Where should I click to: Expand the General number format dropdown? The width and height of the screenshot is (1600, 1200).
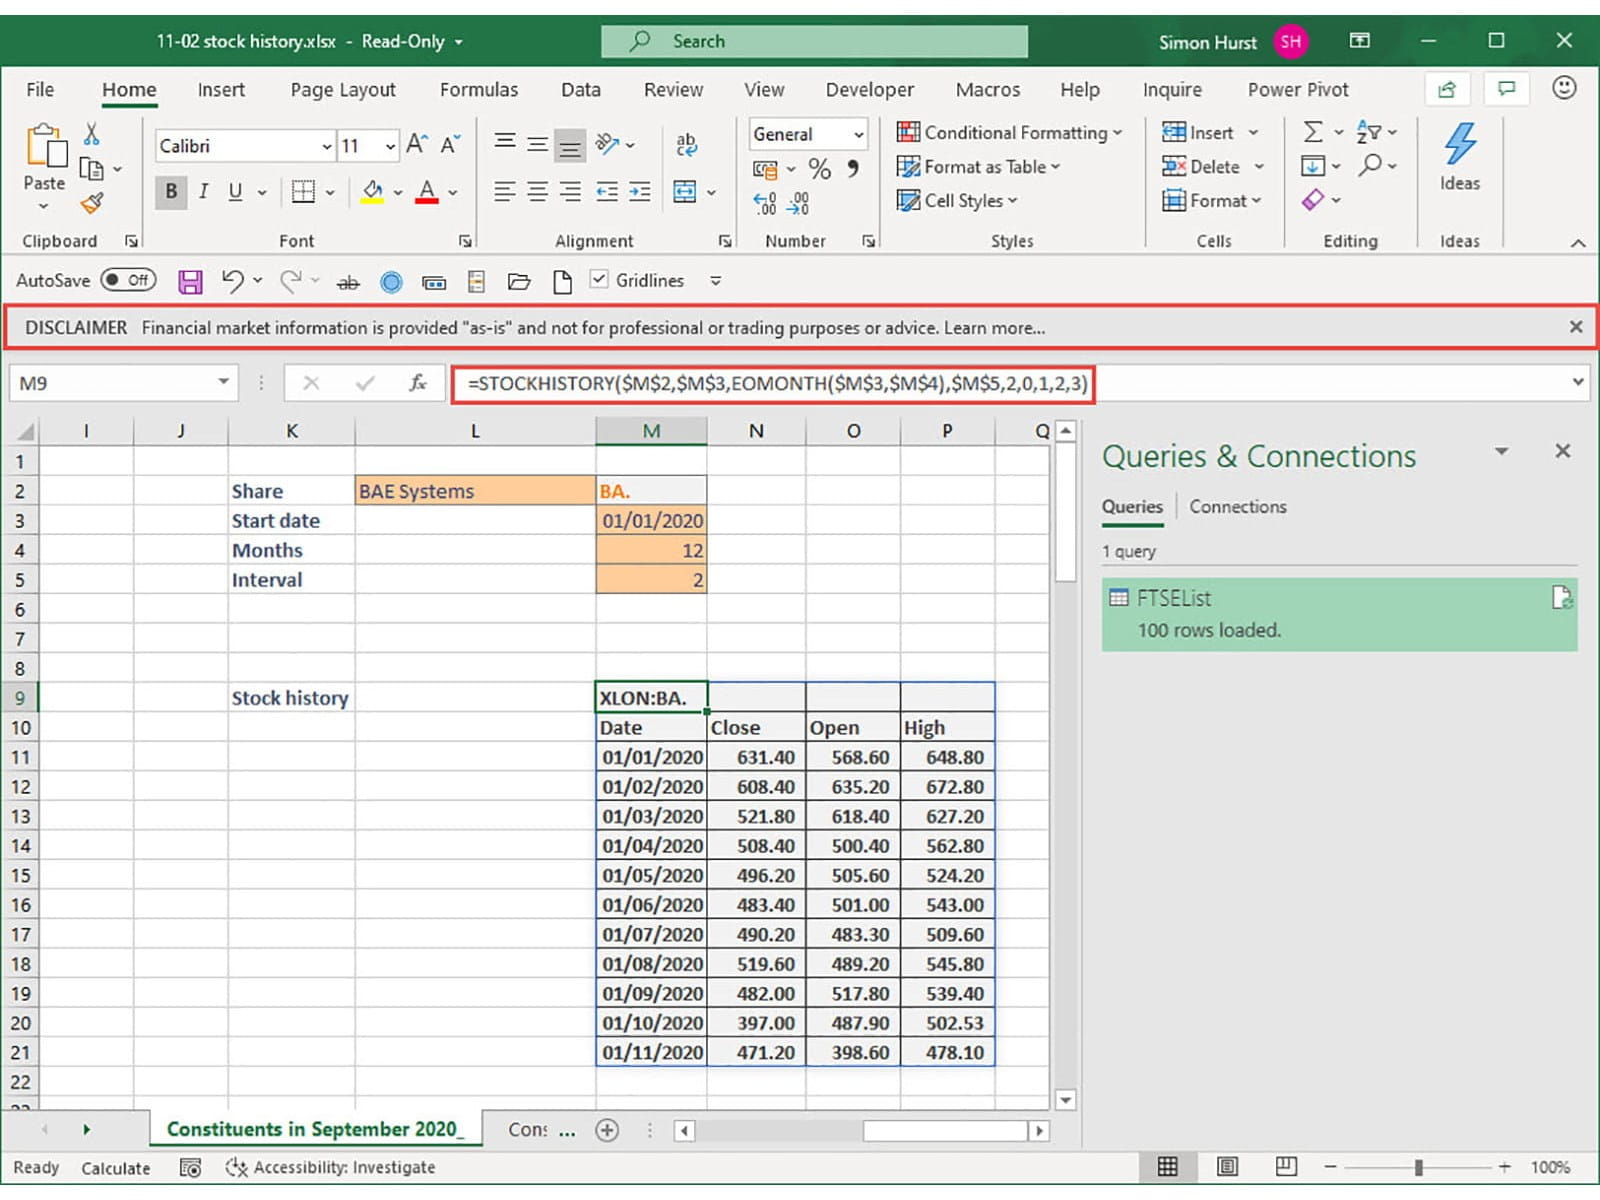(x=858, y=134)
